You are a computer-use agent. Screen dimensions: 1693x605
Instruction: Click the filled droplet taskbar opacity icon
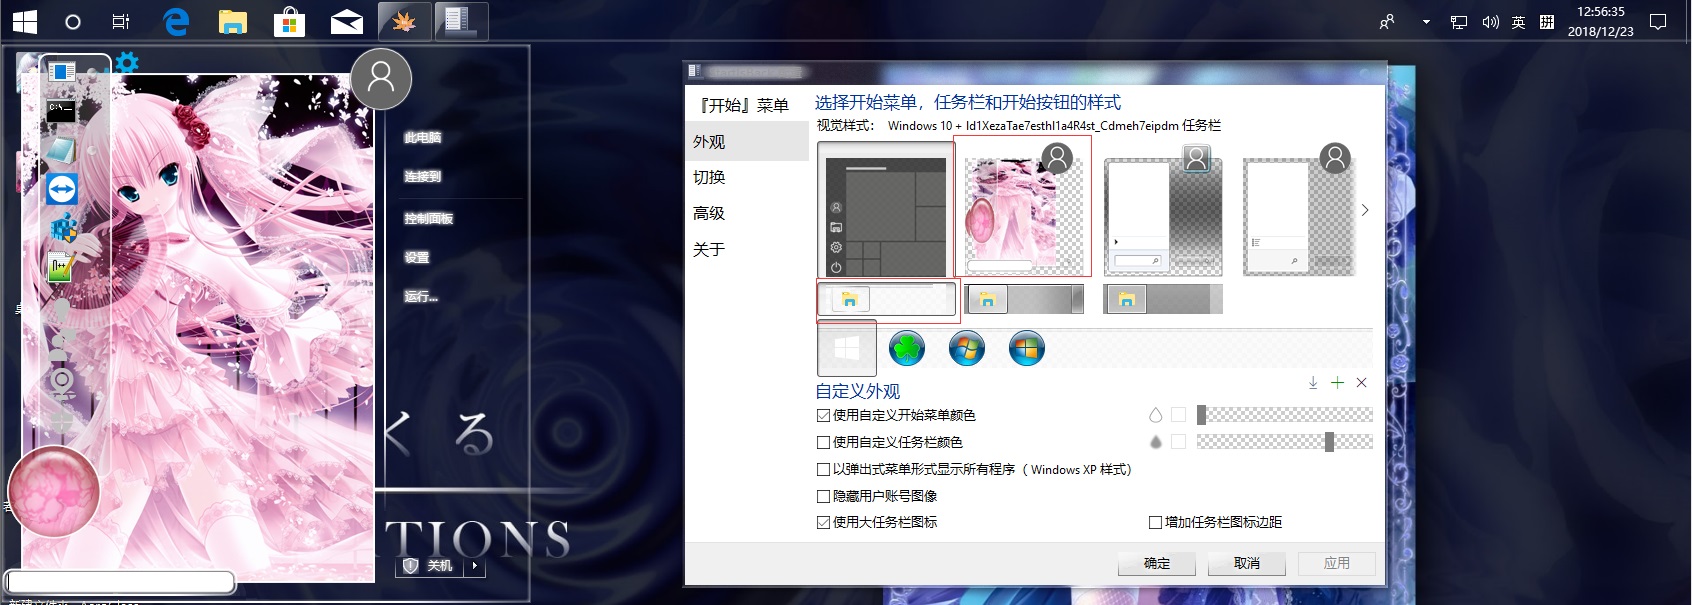[1156, 441]
